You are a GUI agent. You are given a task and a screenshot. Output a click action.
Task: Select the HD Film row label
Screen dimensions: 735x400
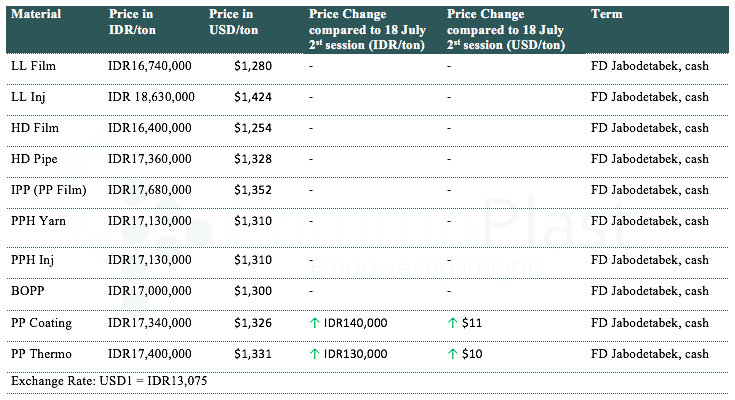pyautogui.click(x=35, y=128)
